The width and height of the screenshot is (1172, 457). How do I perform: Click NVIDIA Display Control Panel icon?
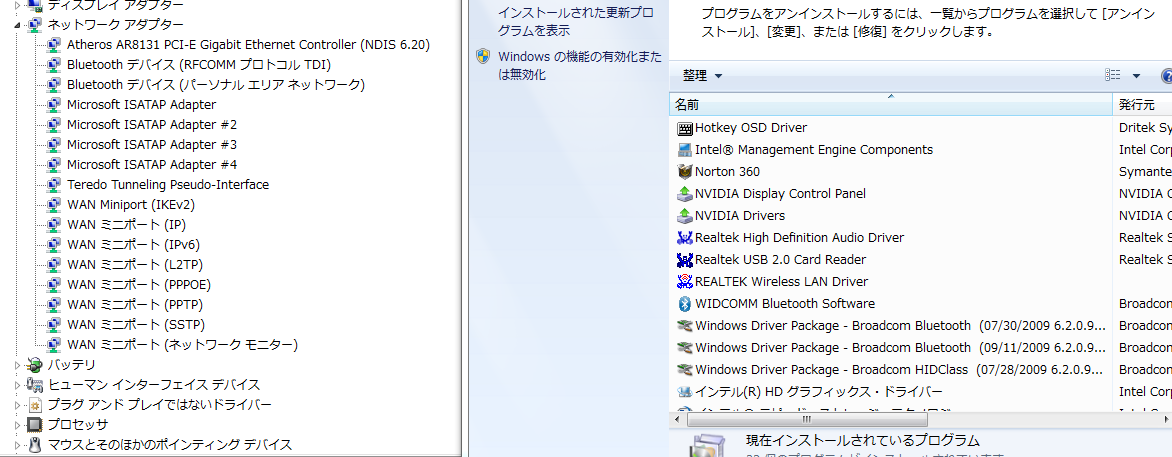(x=685, y=194)
